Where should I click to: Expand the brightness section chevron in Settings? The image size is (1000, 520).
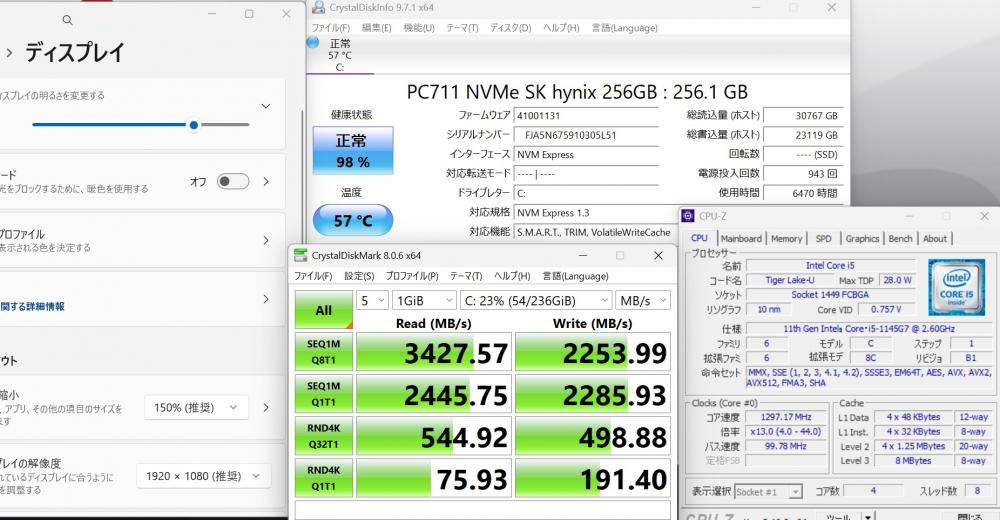pos(266,106)
